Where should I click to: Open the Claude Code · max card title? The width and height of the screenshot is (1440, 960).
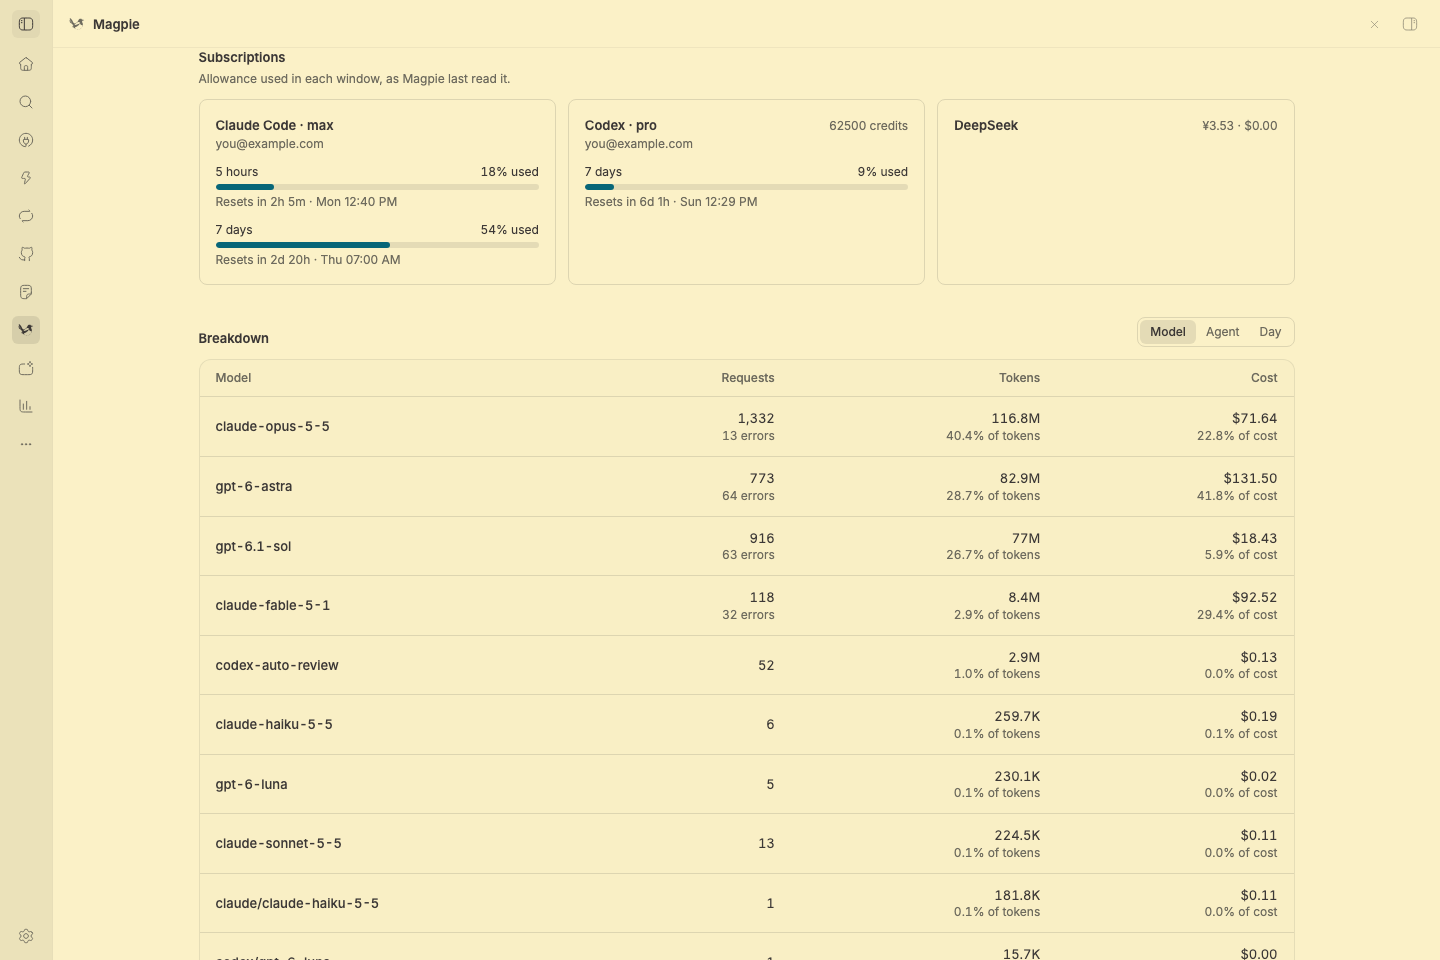pos(274,125)
